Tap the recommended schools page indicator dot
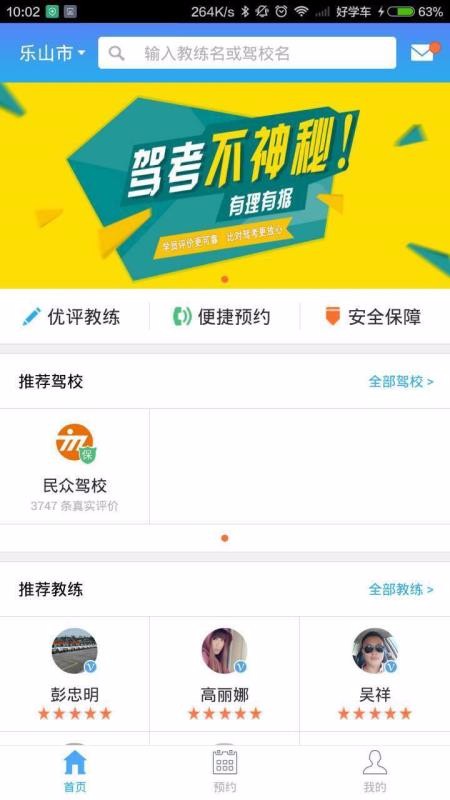The image size is (450, 800). pos(224,538)
